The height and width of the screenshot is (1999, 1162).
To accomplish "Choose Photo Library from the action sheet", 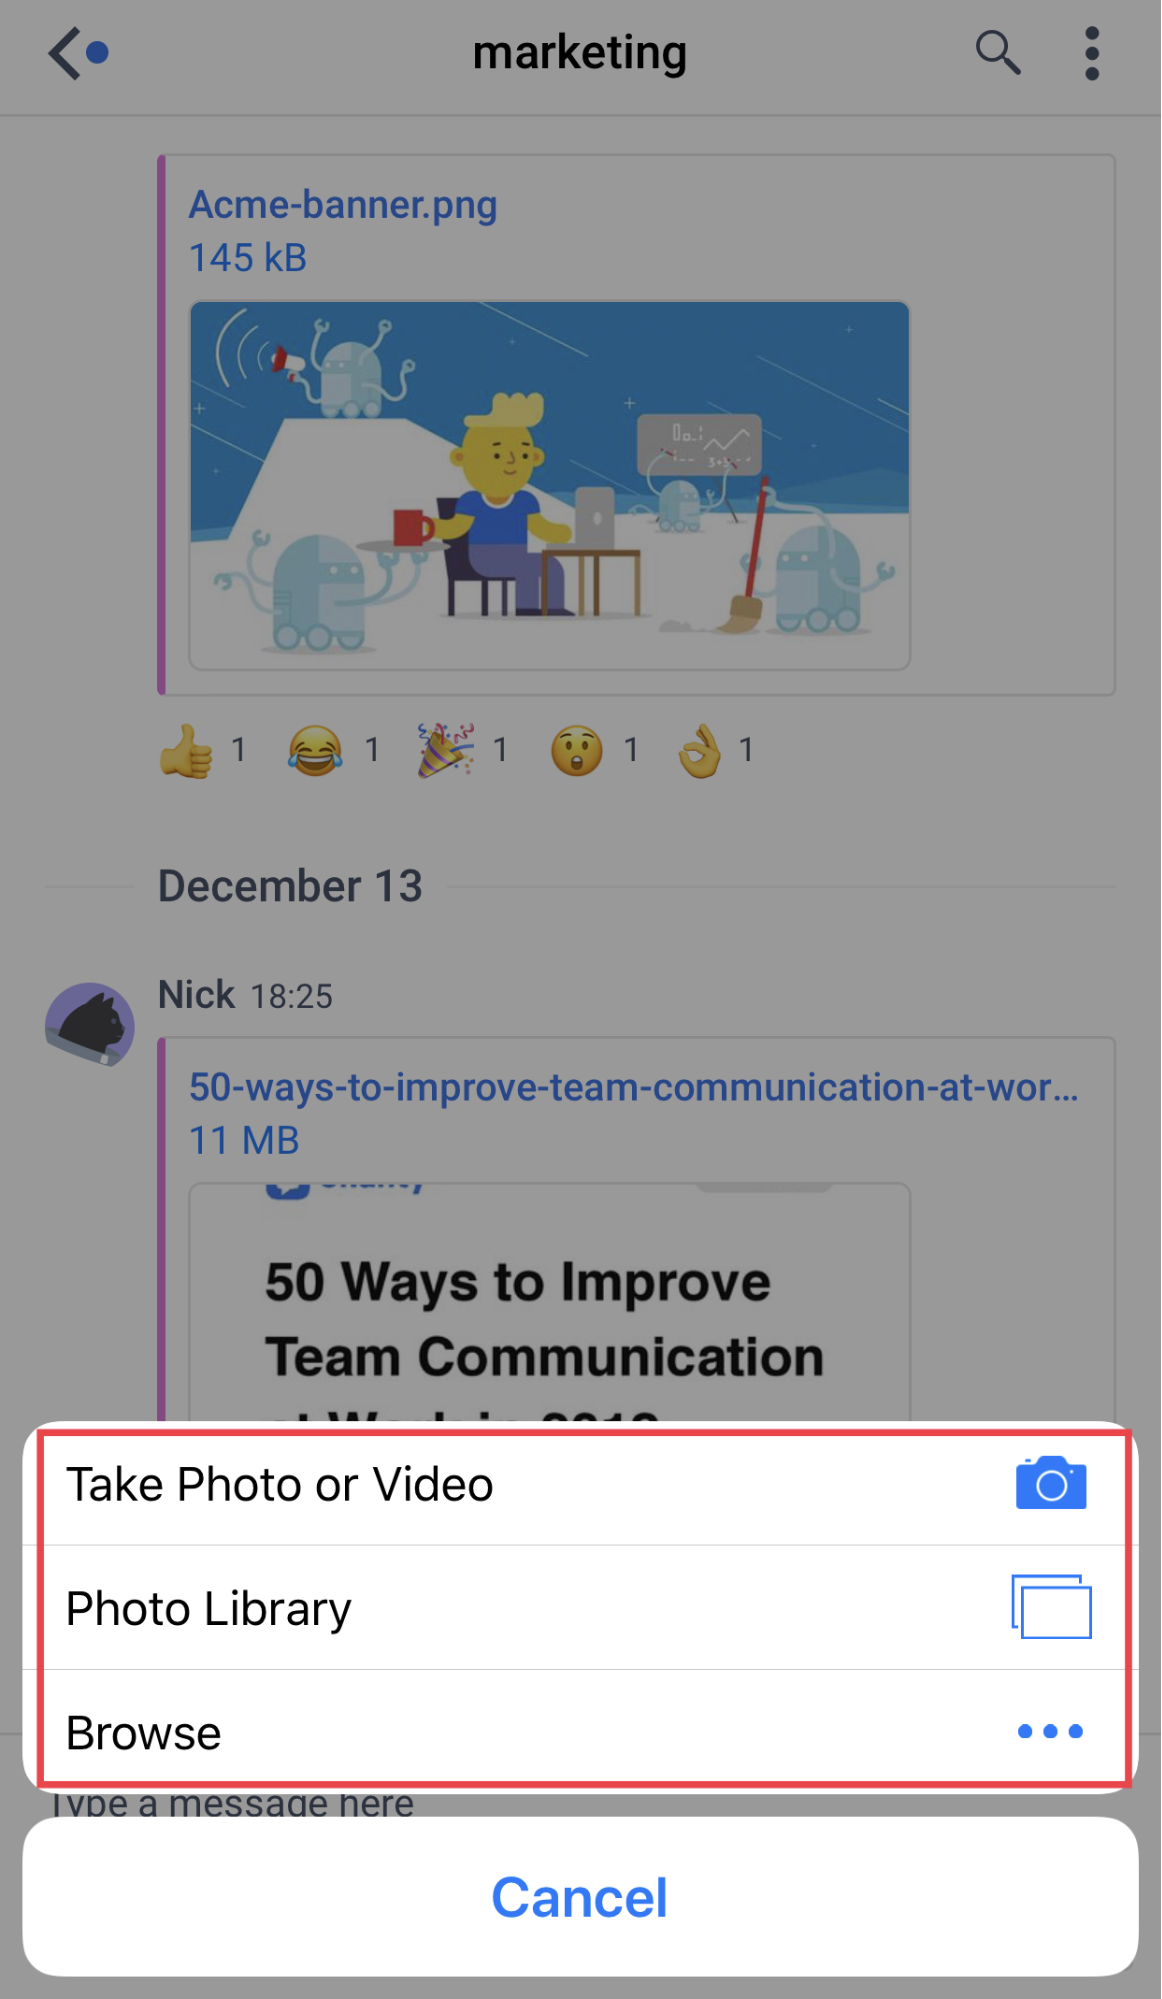I will click(x=581, y=1608).
